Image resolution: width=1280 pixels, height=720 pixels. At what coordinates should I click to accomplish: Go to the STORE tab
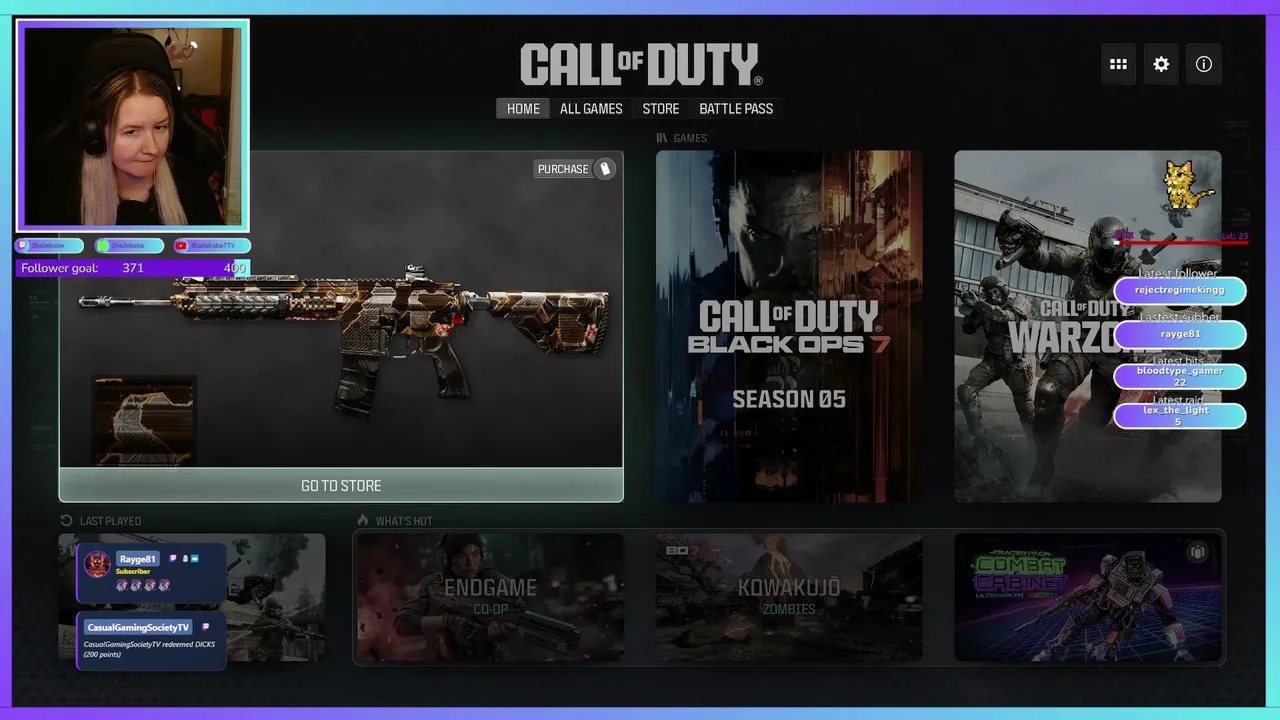point(661,109)
